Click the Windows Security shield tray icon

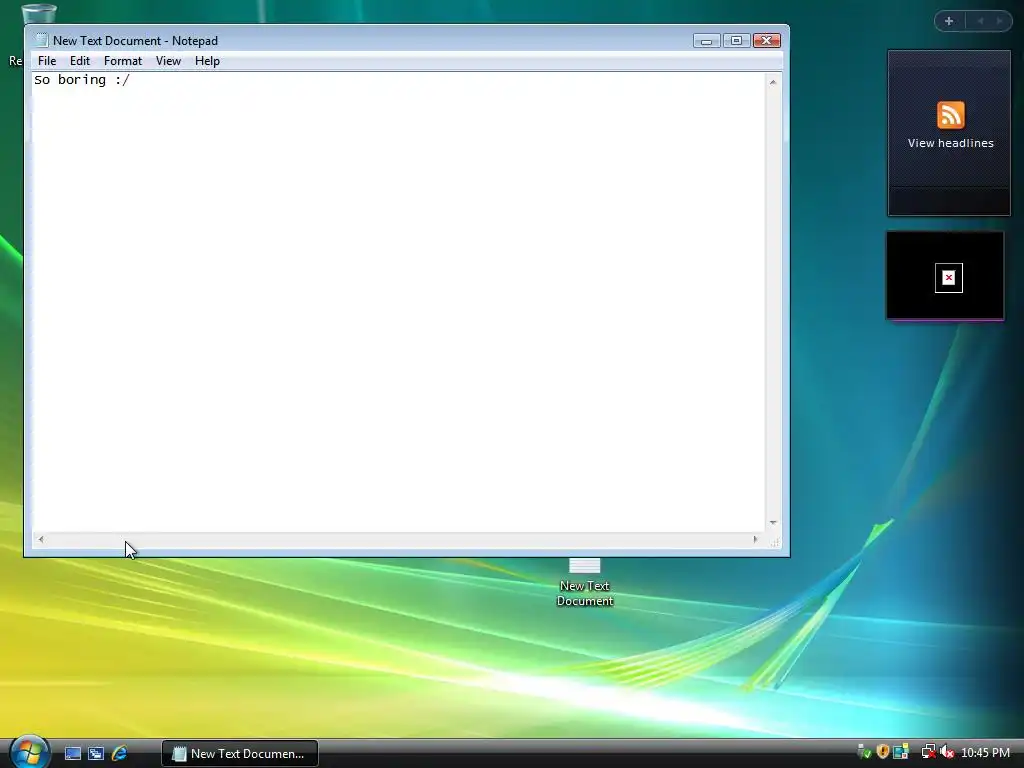click(x=882, y=752)
